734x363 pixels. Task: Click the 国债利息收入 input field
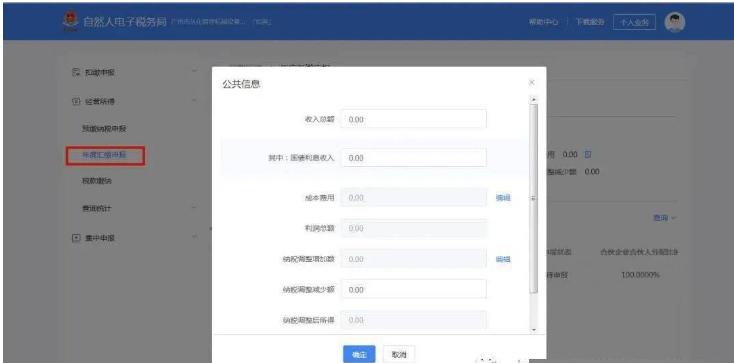[414, 158]
